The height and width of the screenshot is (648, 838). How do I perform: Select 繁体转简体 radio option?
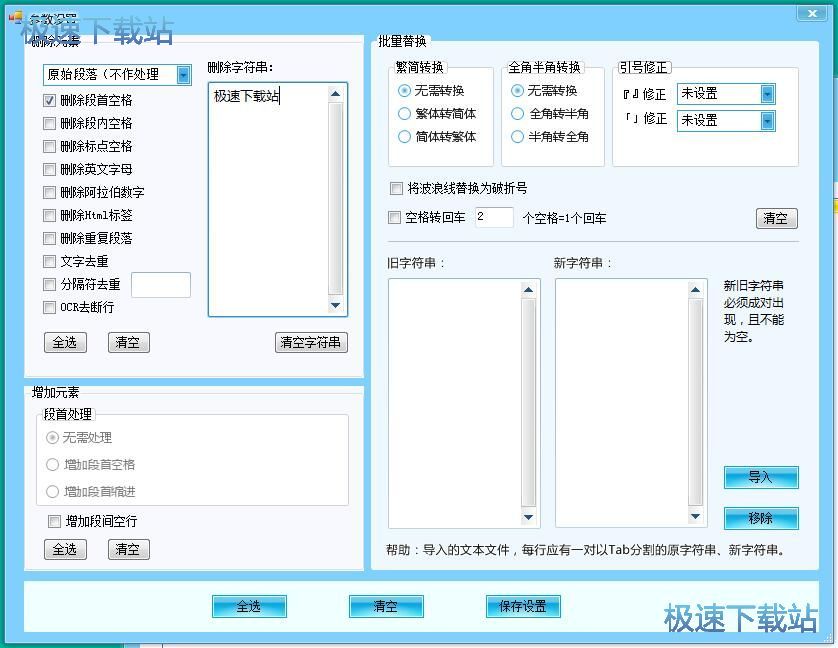pos(405,114)
